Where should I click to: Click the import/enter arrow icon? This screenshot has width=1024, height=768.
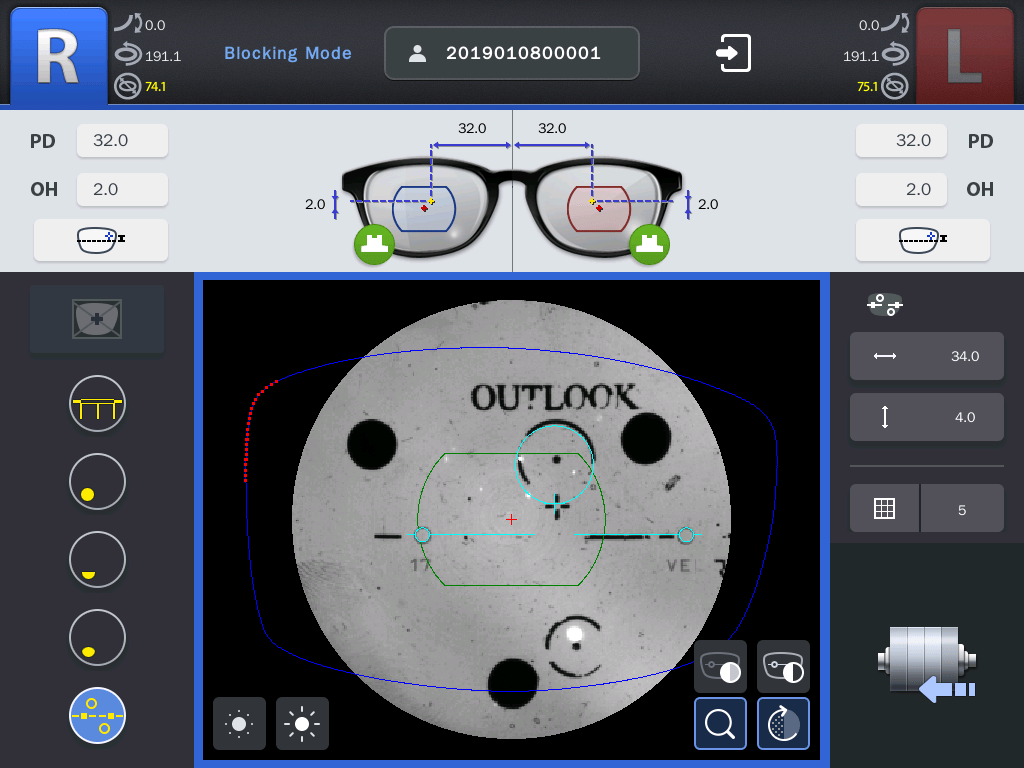tap(733, 53)
